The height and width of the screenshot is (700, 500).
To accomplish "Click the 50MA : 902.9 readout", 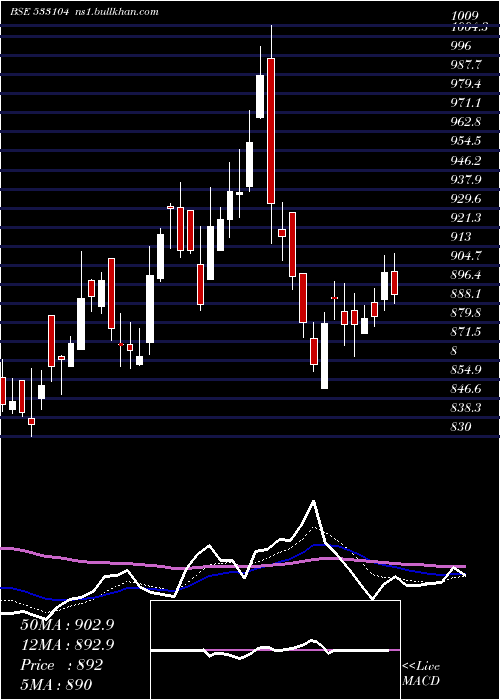I will tap(67, 625).
